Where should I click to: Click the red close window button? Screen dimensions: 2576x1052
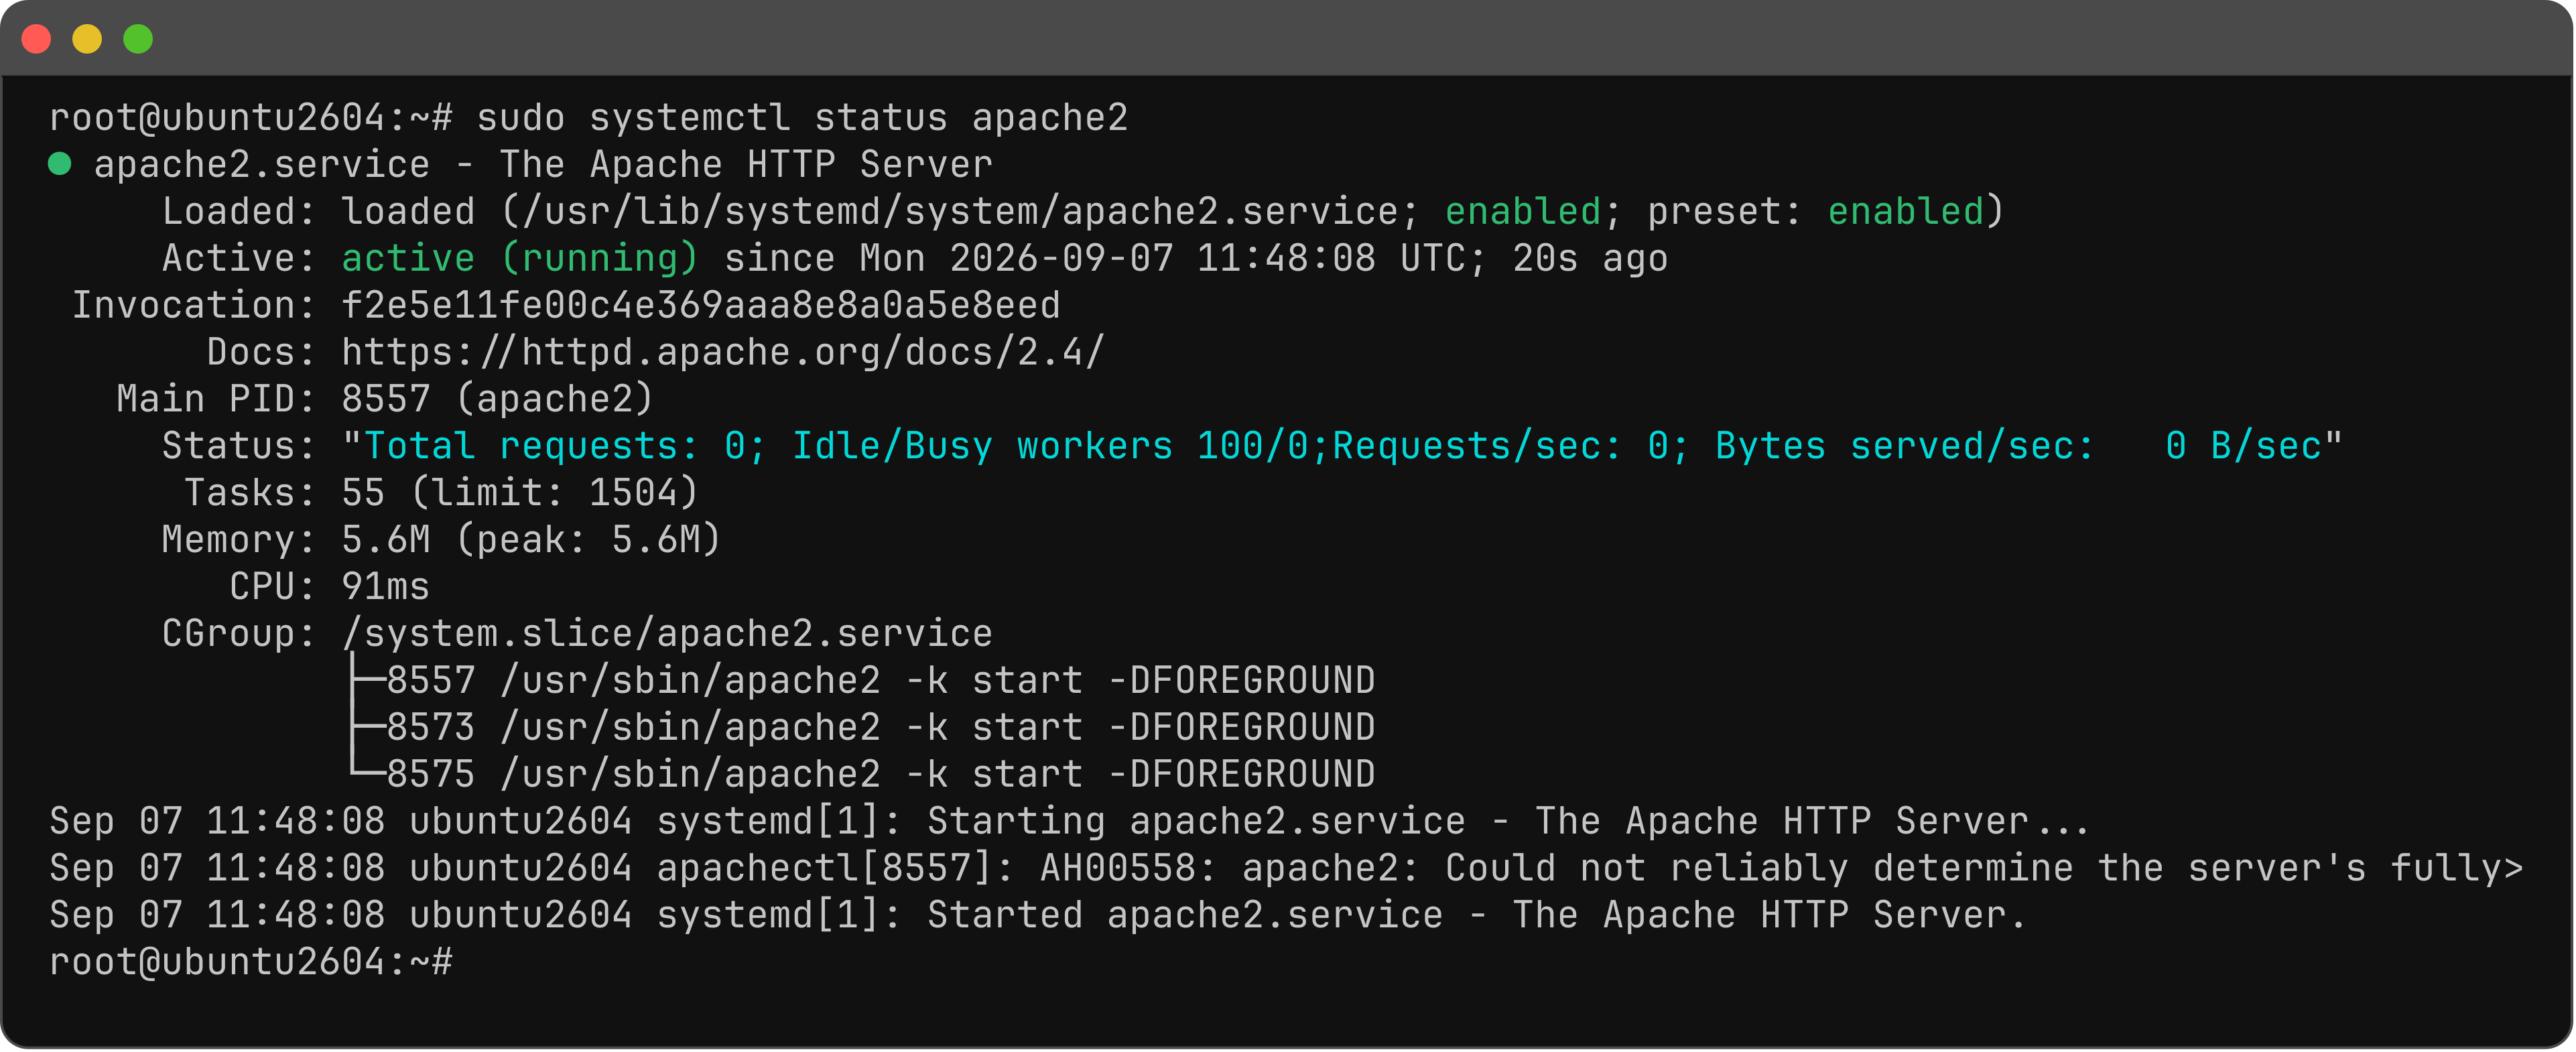[x=37, y=39]
